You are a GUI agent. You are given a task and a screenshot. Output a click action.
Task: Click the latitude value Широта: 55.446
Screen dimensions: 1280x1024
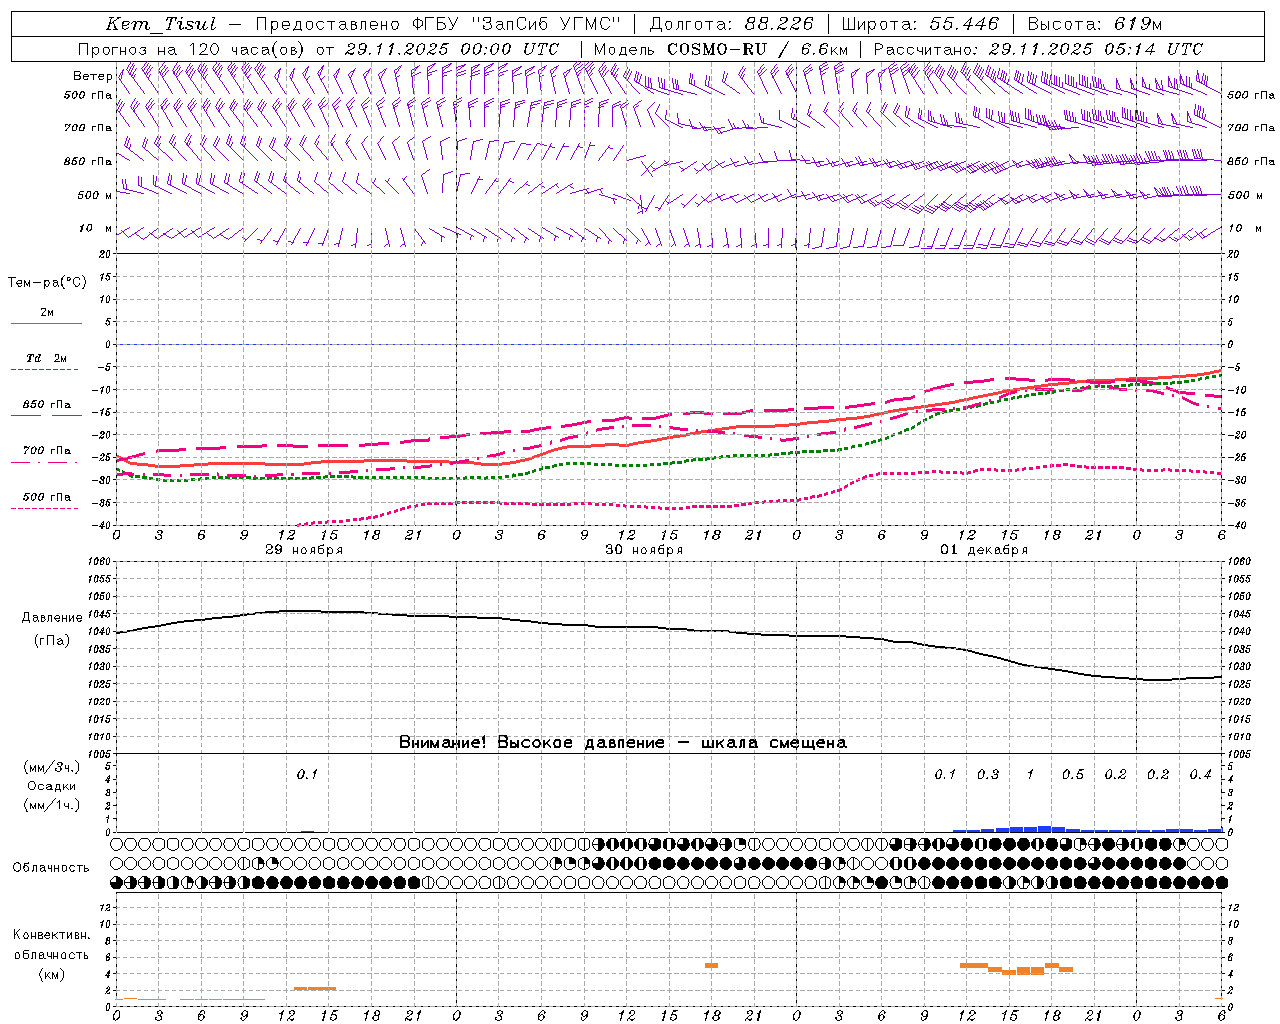pyautogui.click(x=920, y=24)
